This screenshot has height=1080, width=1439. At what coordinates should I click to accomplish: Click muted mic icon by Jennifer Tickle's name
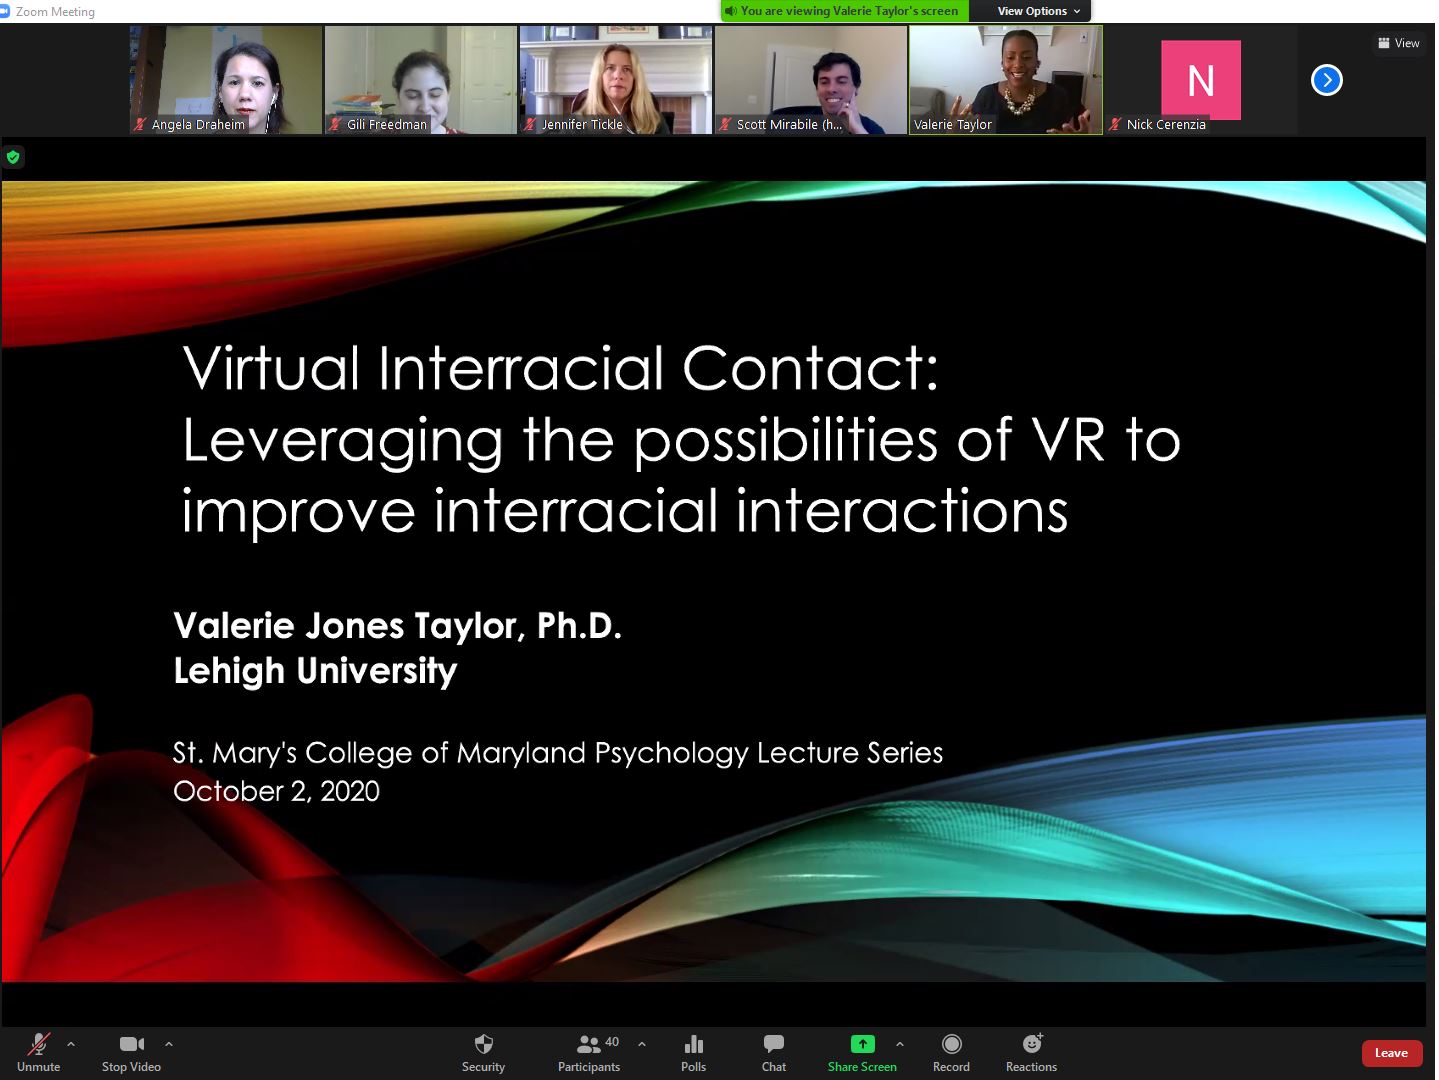click(531, 125)
